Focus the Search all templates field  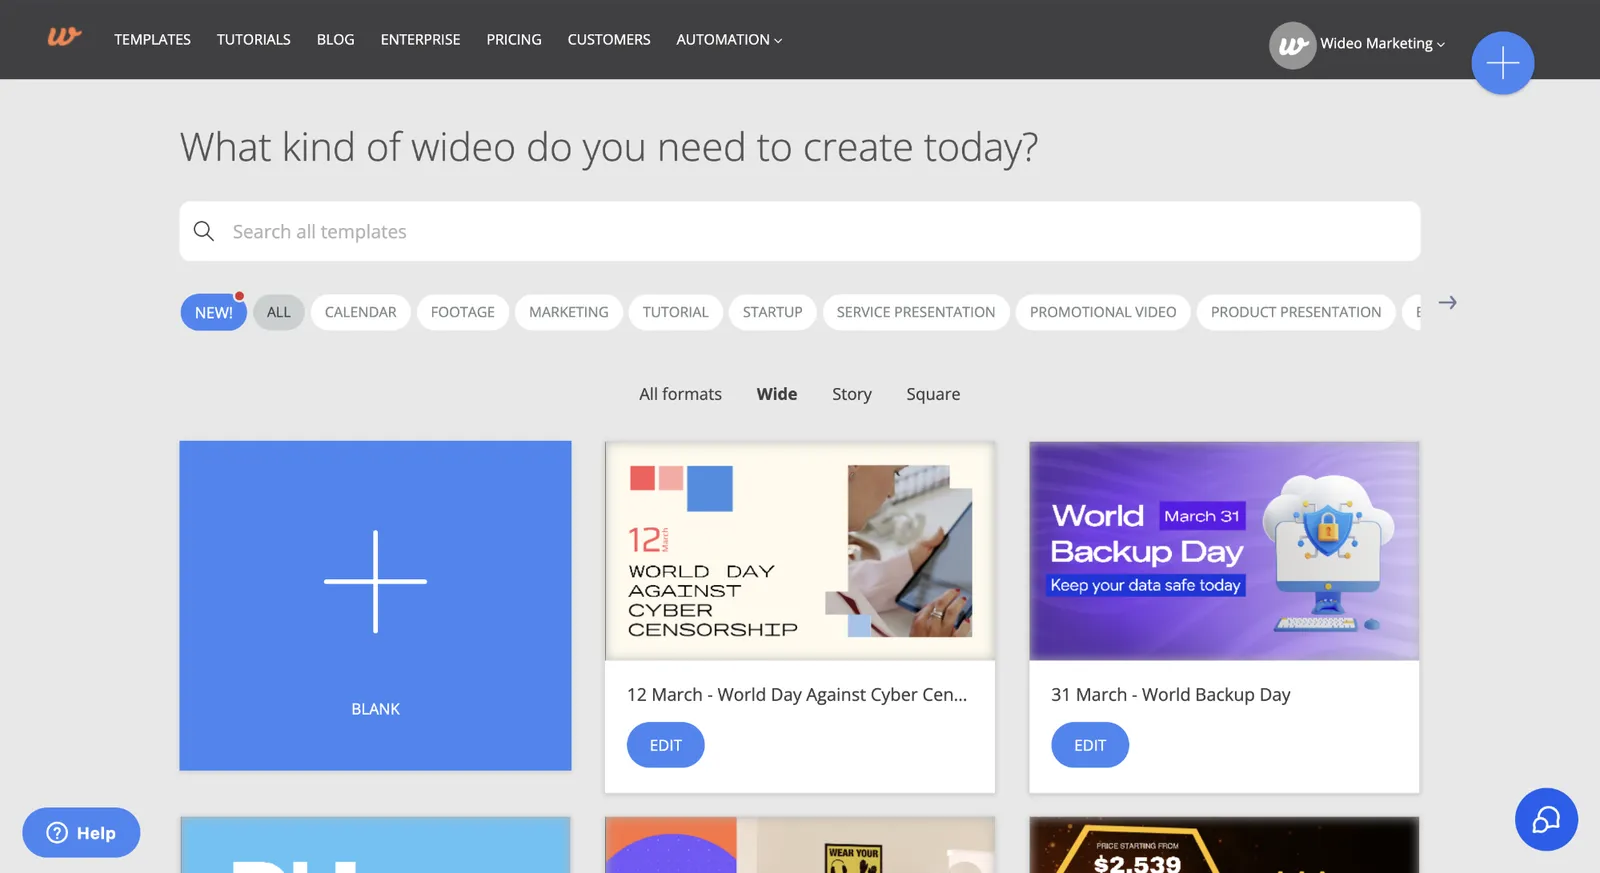tap(799, 231)
